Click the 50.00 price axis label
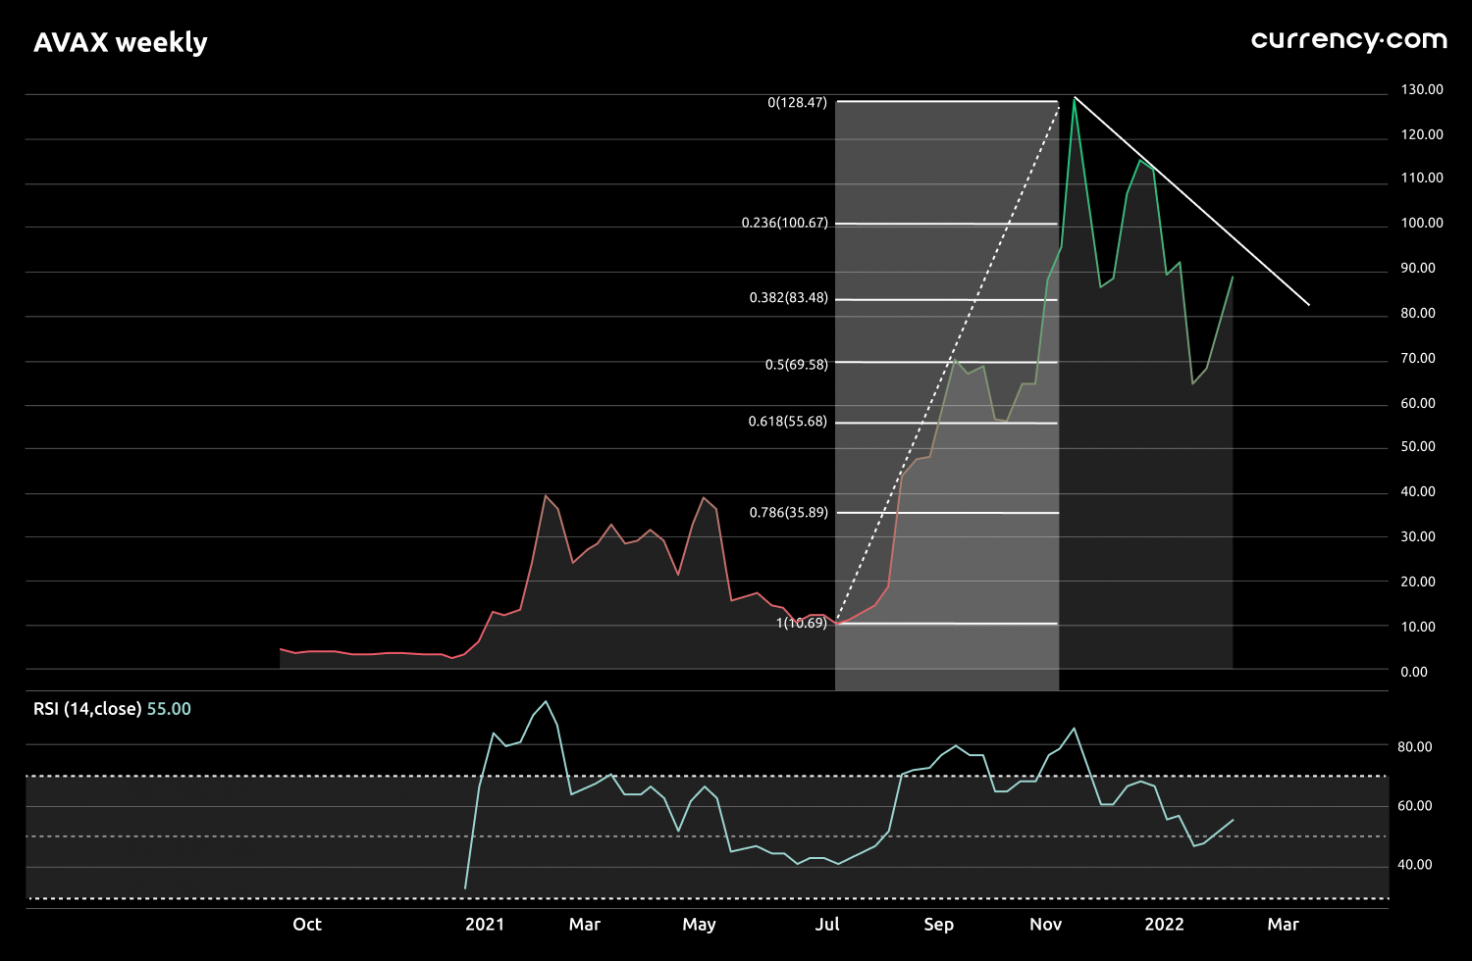This screenshot has width=1472, height=961. [x=1418, y=446]
